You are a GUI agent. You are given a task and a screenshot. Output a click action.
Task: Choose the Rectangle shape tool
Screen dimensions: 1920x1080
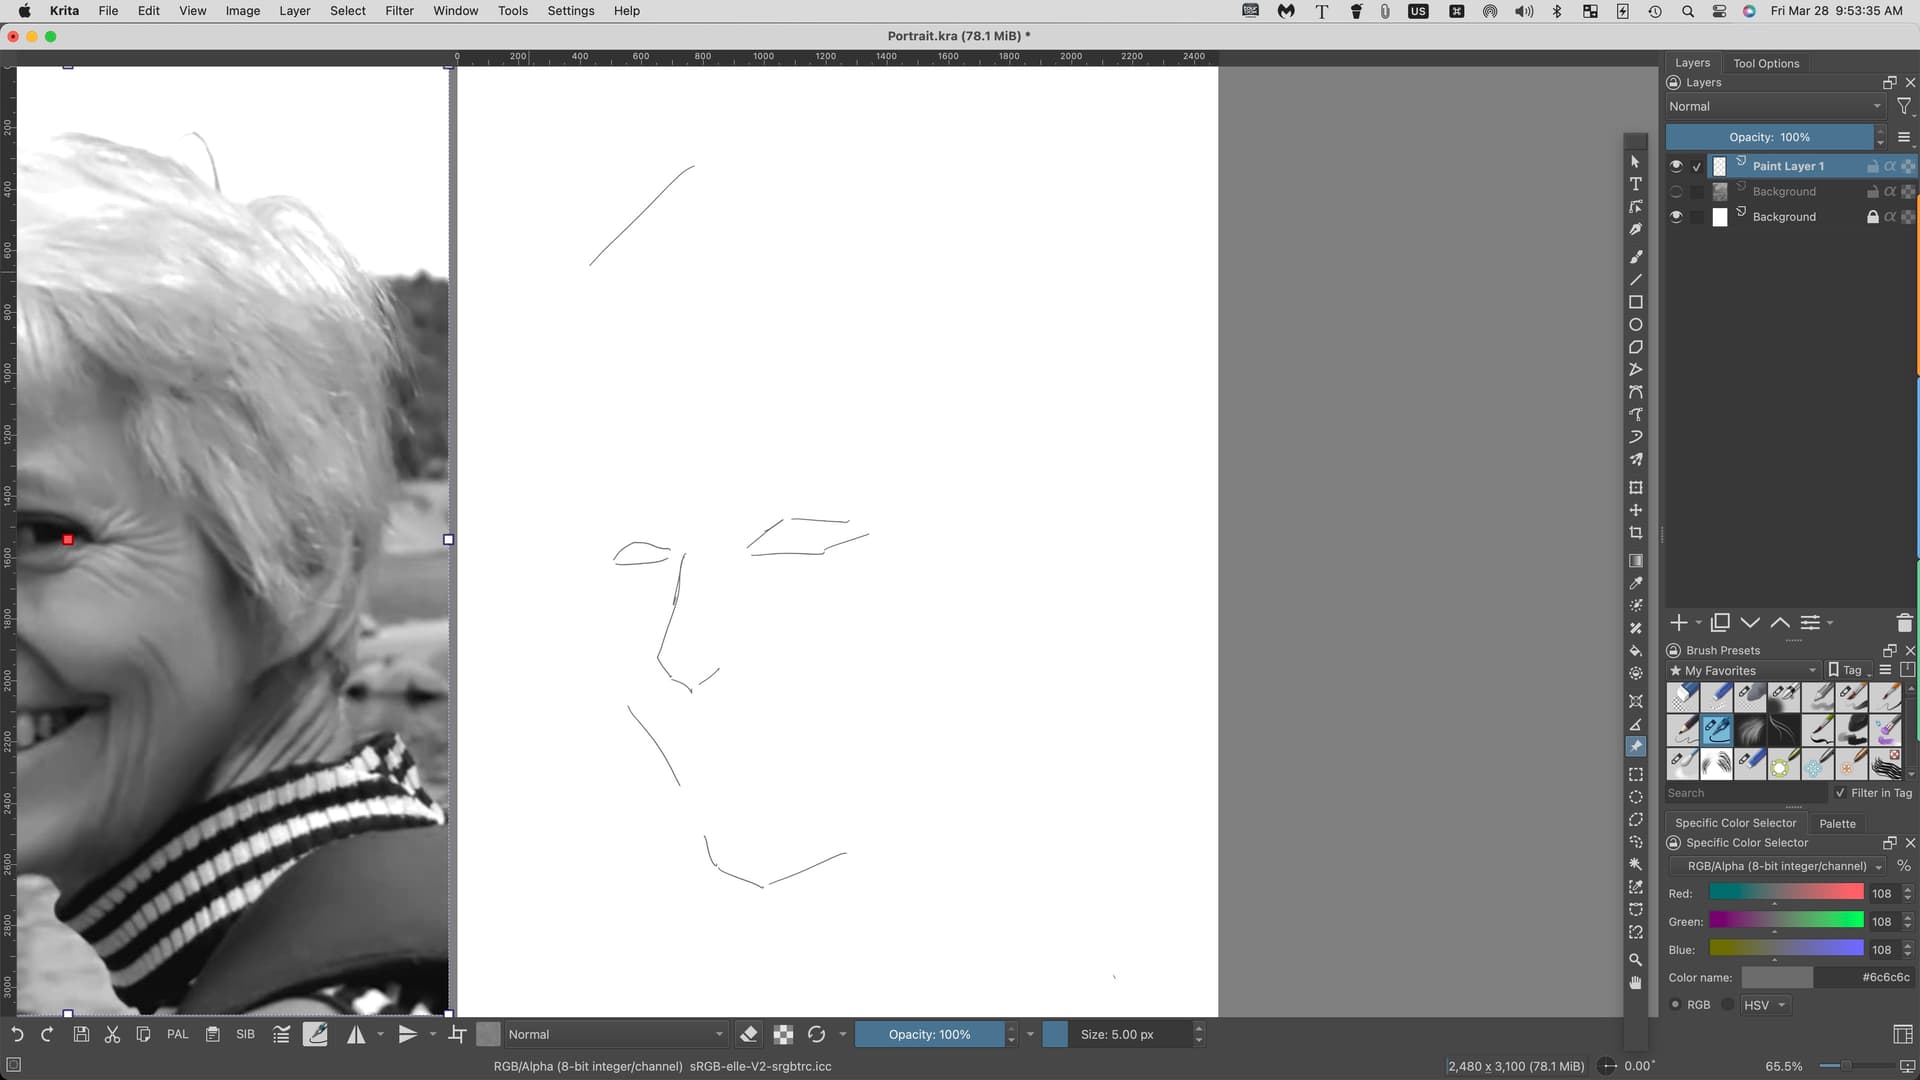(1636, 302)
